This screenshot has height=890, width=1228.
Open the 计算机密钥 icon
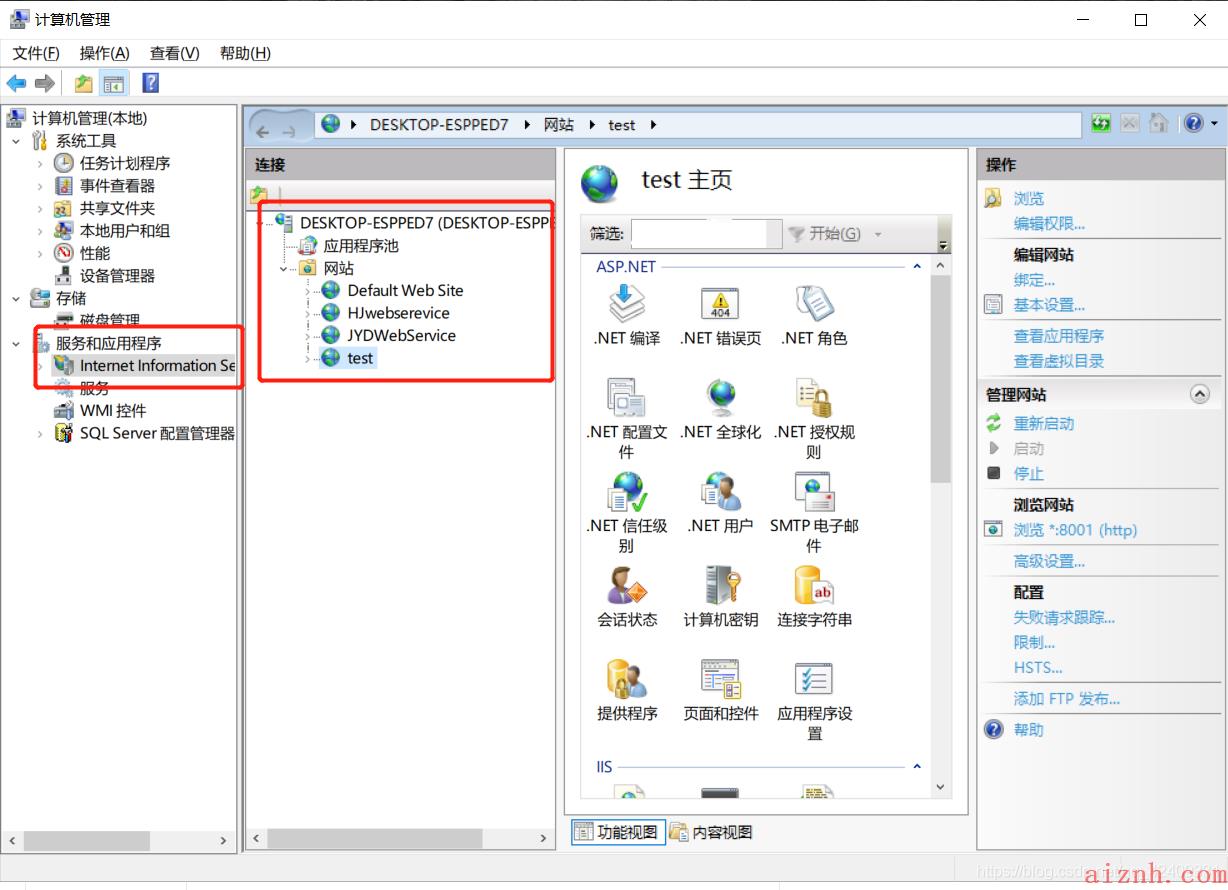point(720,585)
